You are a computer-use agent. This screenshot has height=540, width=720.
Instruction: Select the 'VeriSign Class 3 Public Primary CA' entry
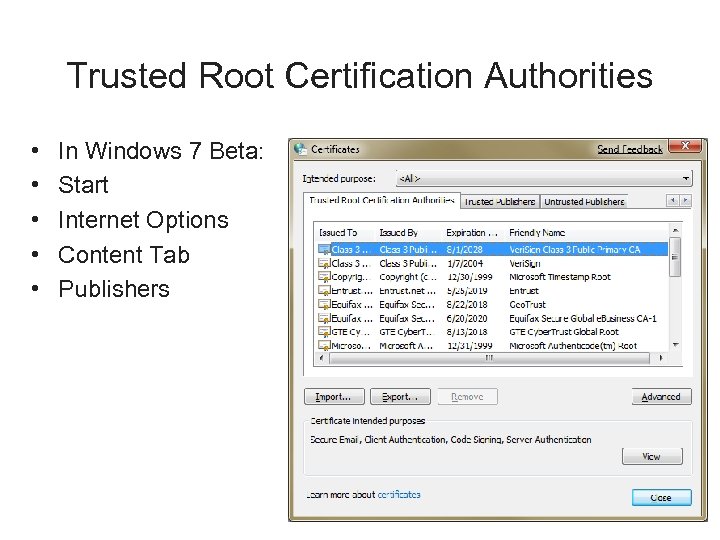pos(493,249)
